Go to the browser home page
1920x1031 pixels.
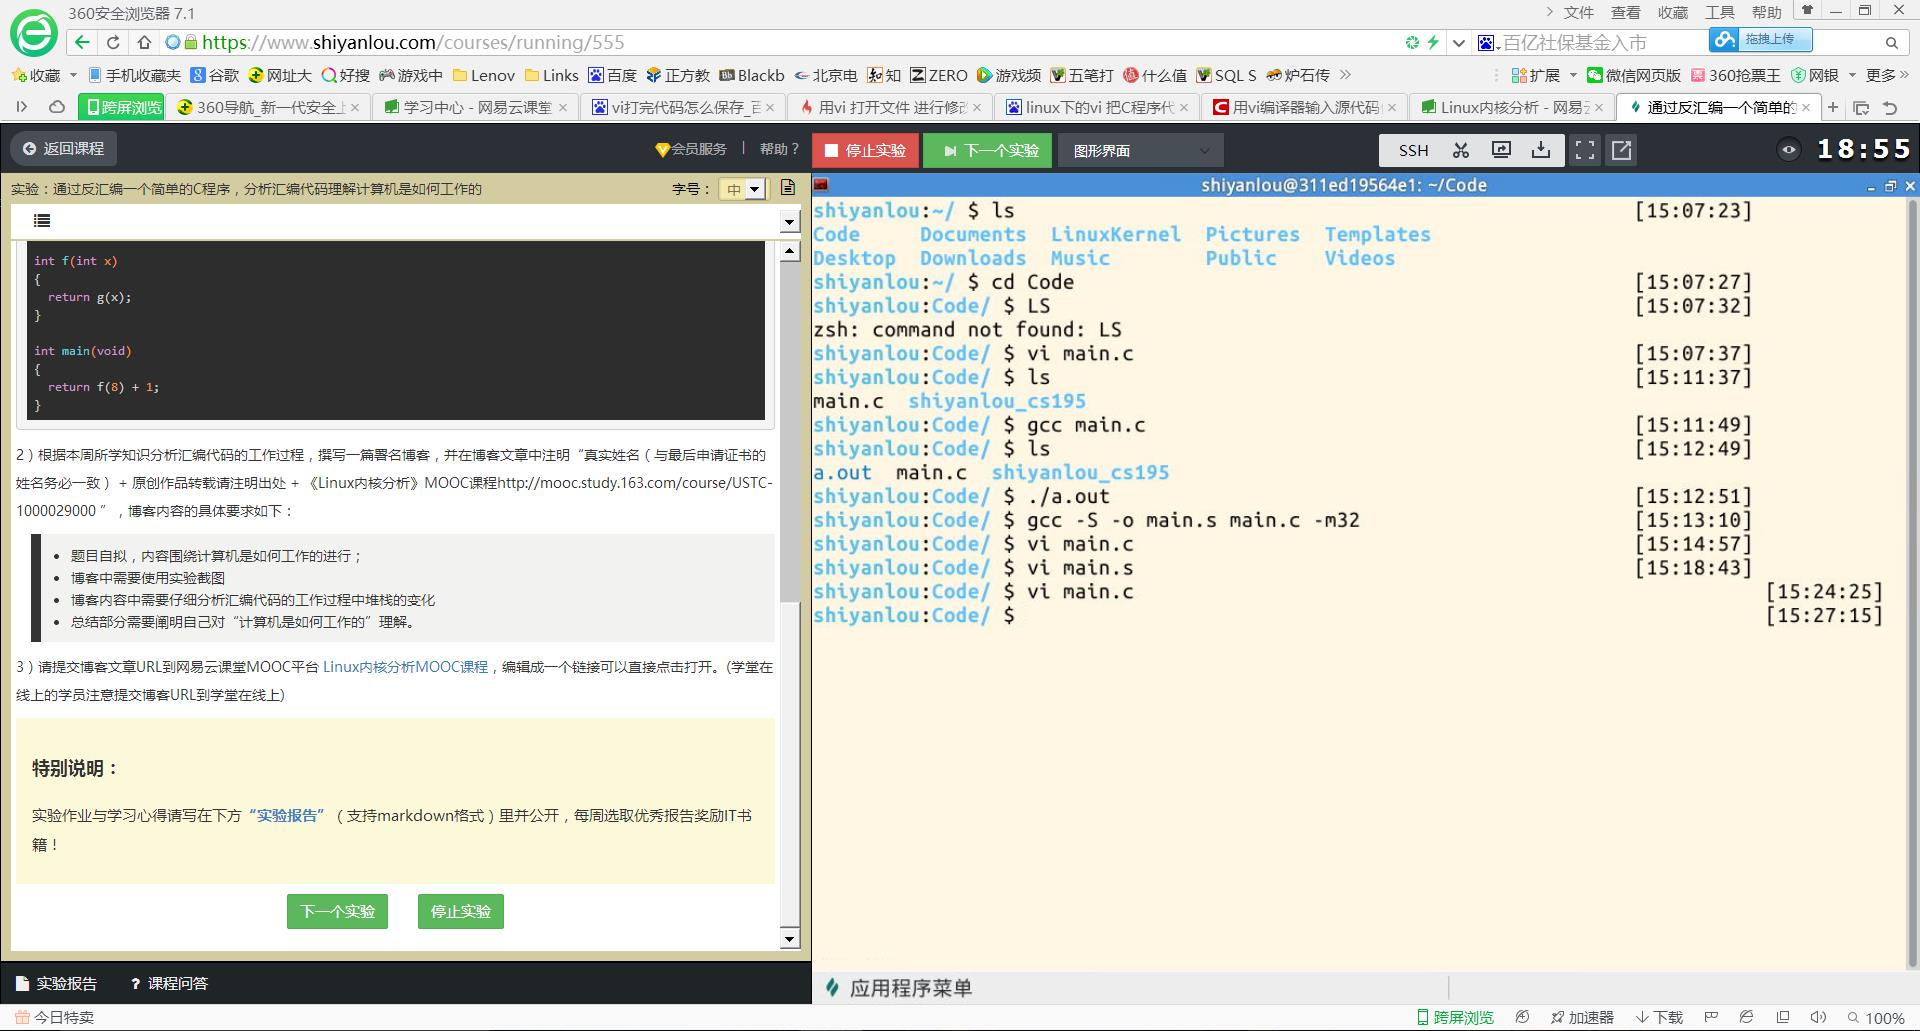[x=144, y=42]
